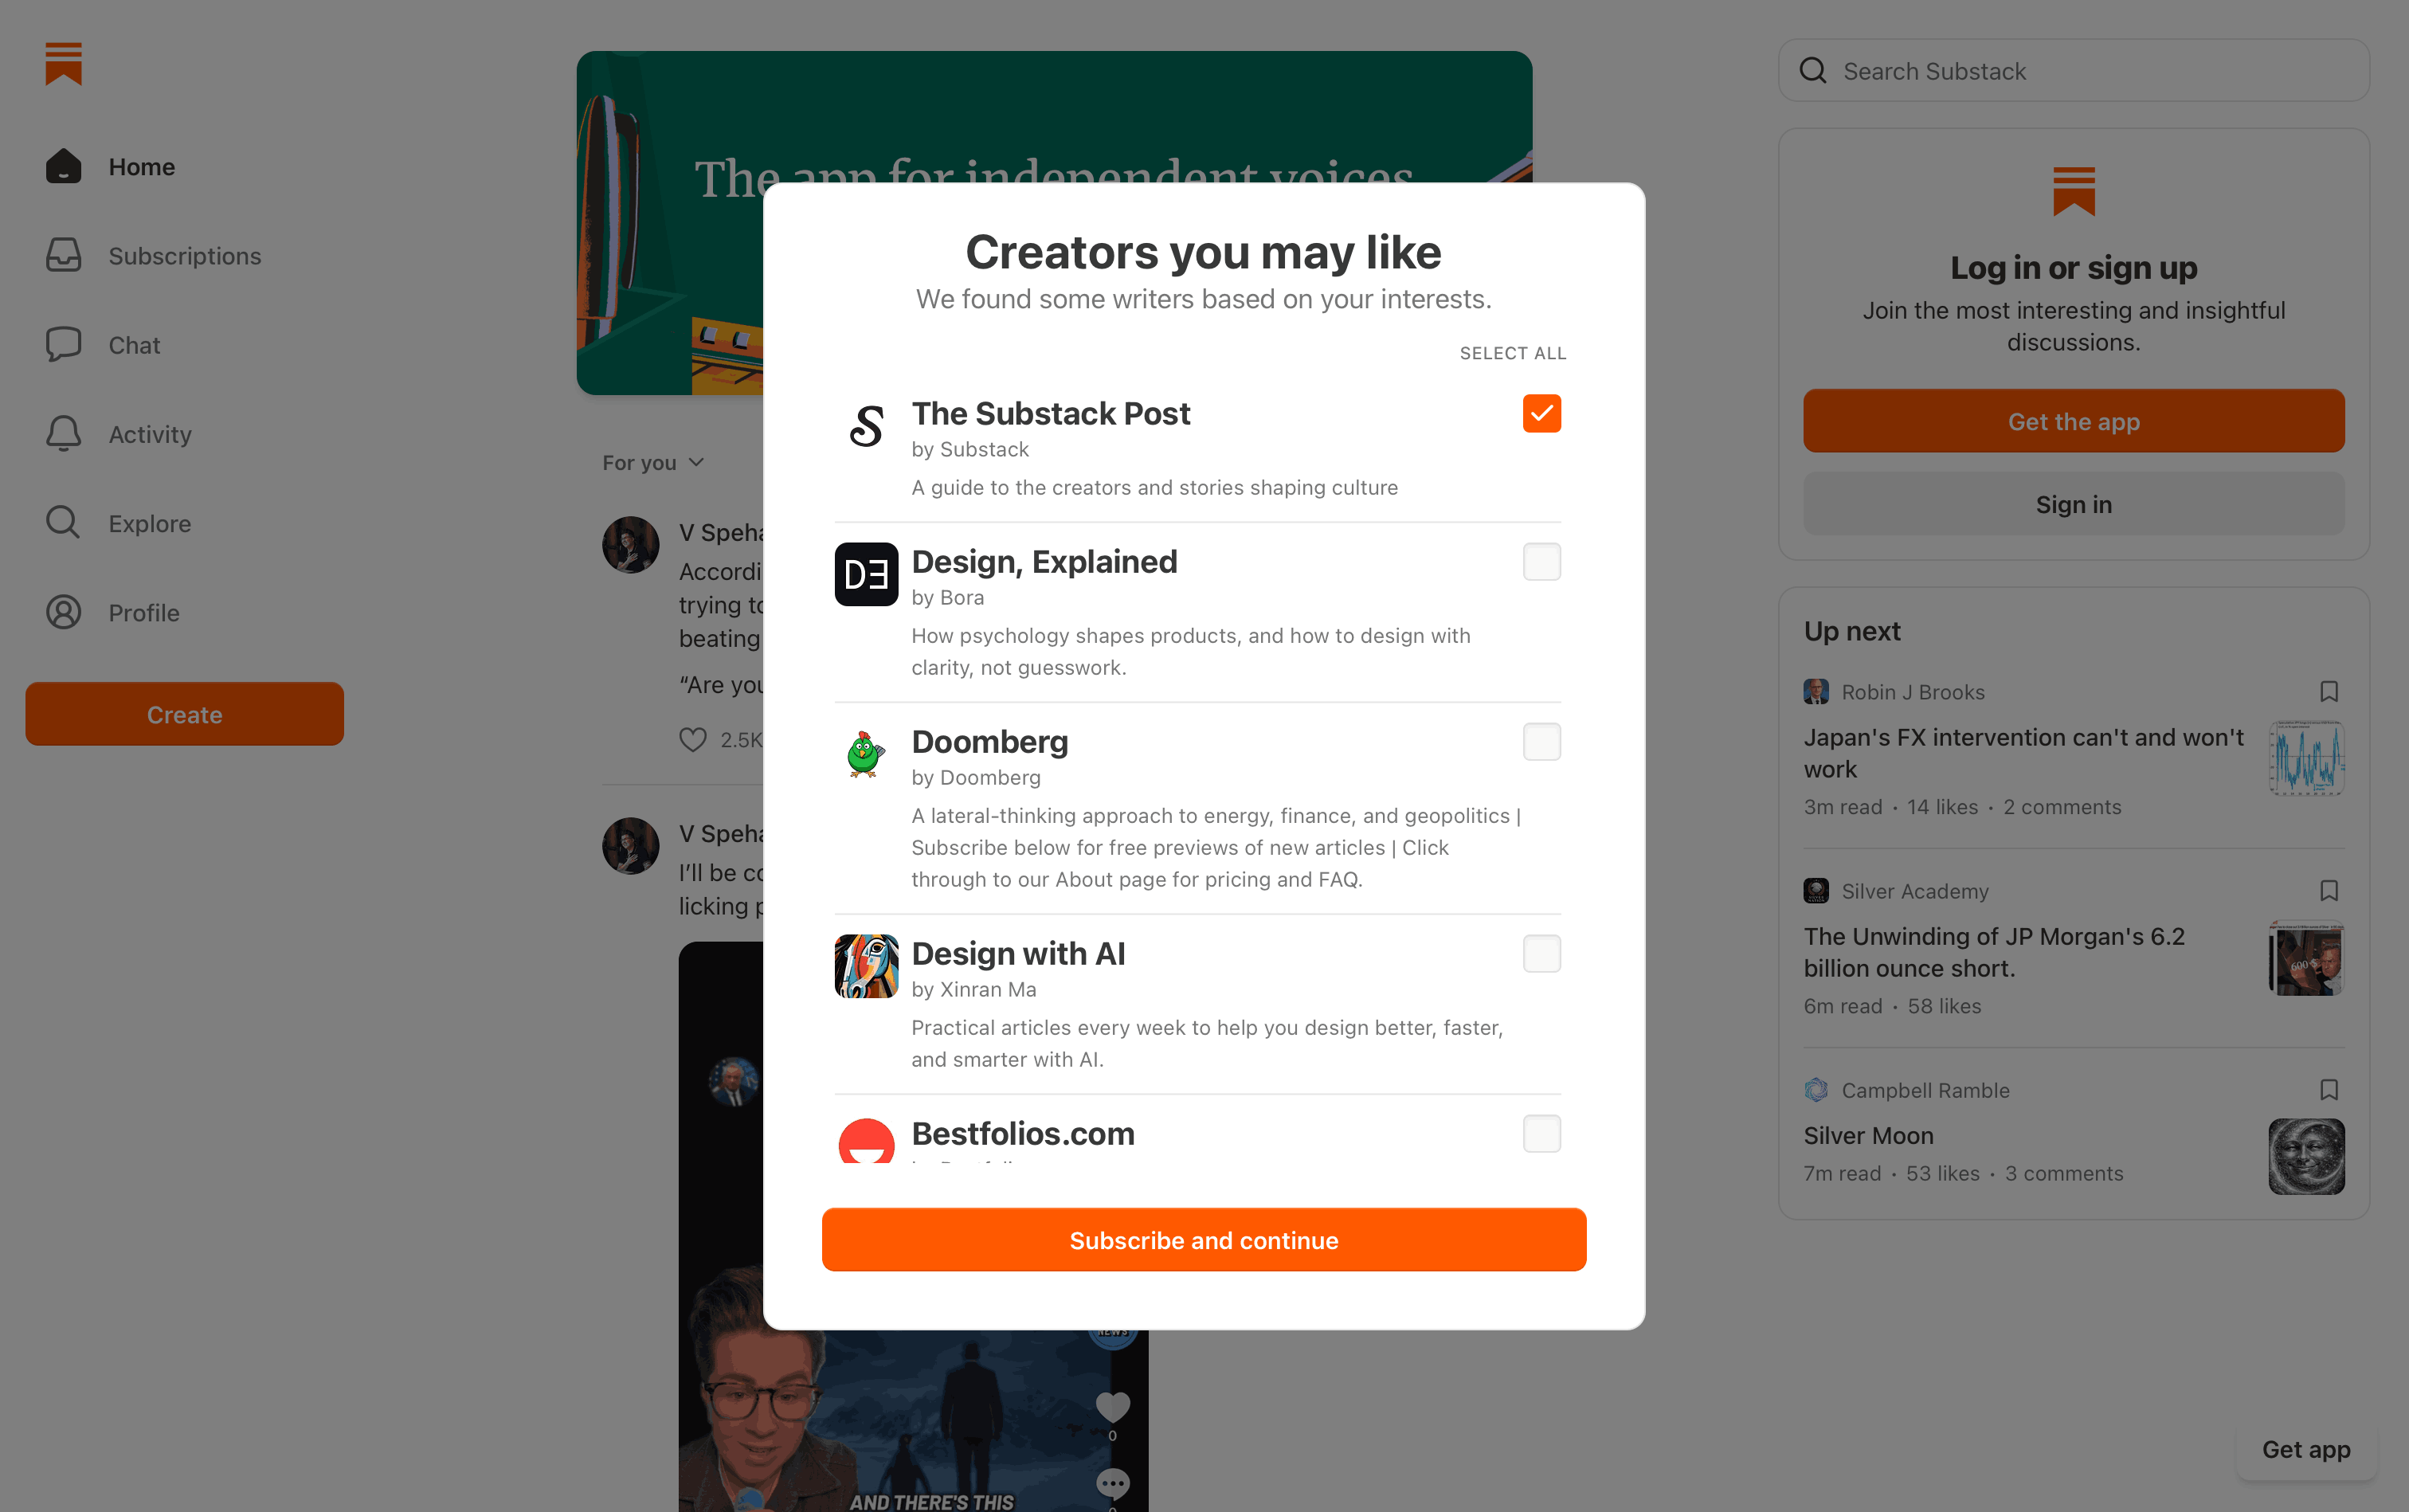Select the Doomberg checkbox
Screen dimensions: 2409x1512
[1541, 742]
